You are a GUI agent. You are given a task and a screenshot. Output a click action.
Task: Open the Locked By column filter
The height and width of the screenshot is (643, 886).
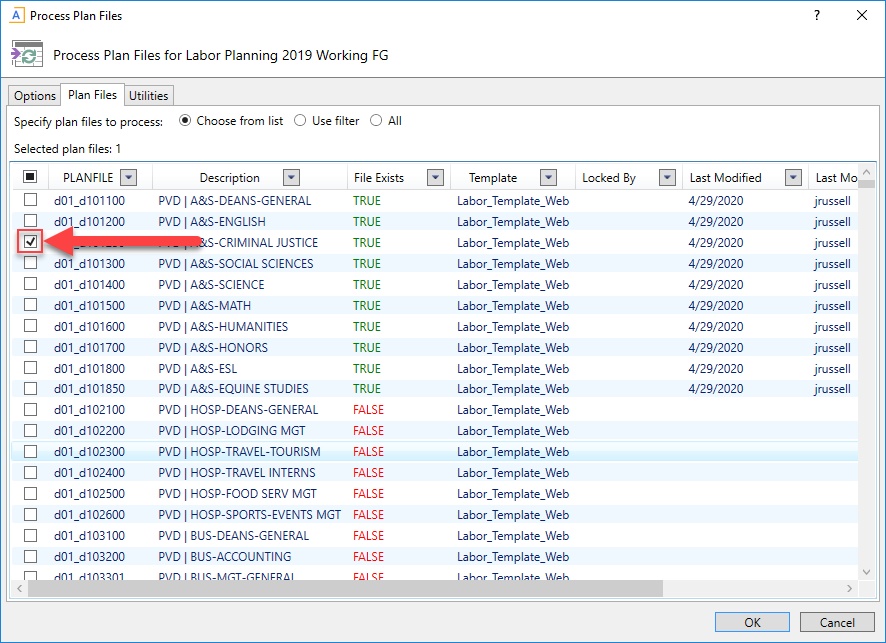click(668, 178)
